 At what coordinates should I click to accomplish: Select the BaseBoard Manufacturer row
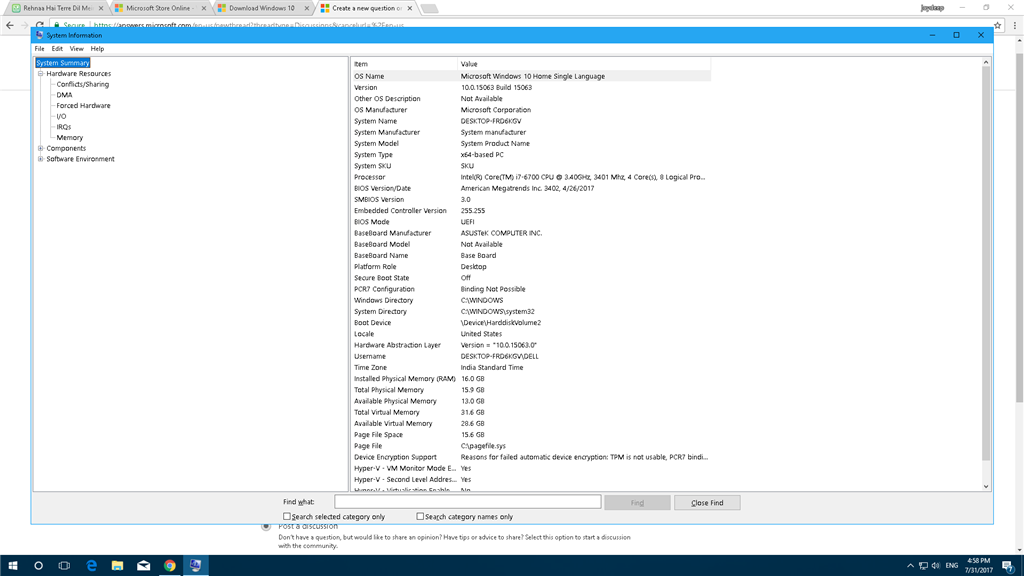pos(530,233)
